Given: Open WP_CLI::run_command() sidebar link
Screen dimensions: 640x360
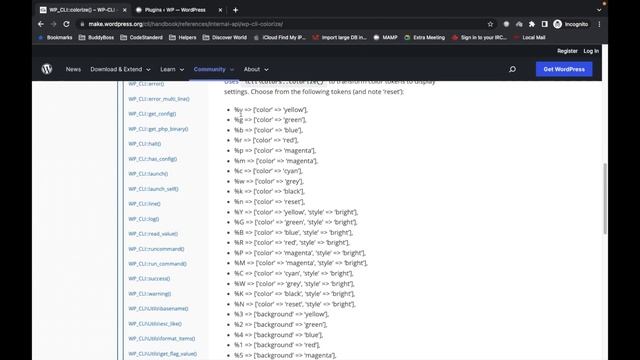Looking at the screenshot, I should click(x=158, y=264).
